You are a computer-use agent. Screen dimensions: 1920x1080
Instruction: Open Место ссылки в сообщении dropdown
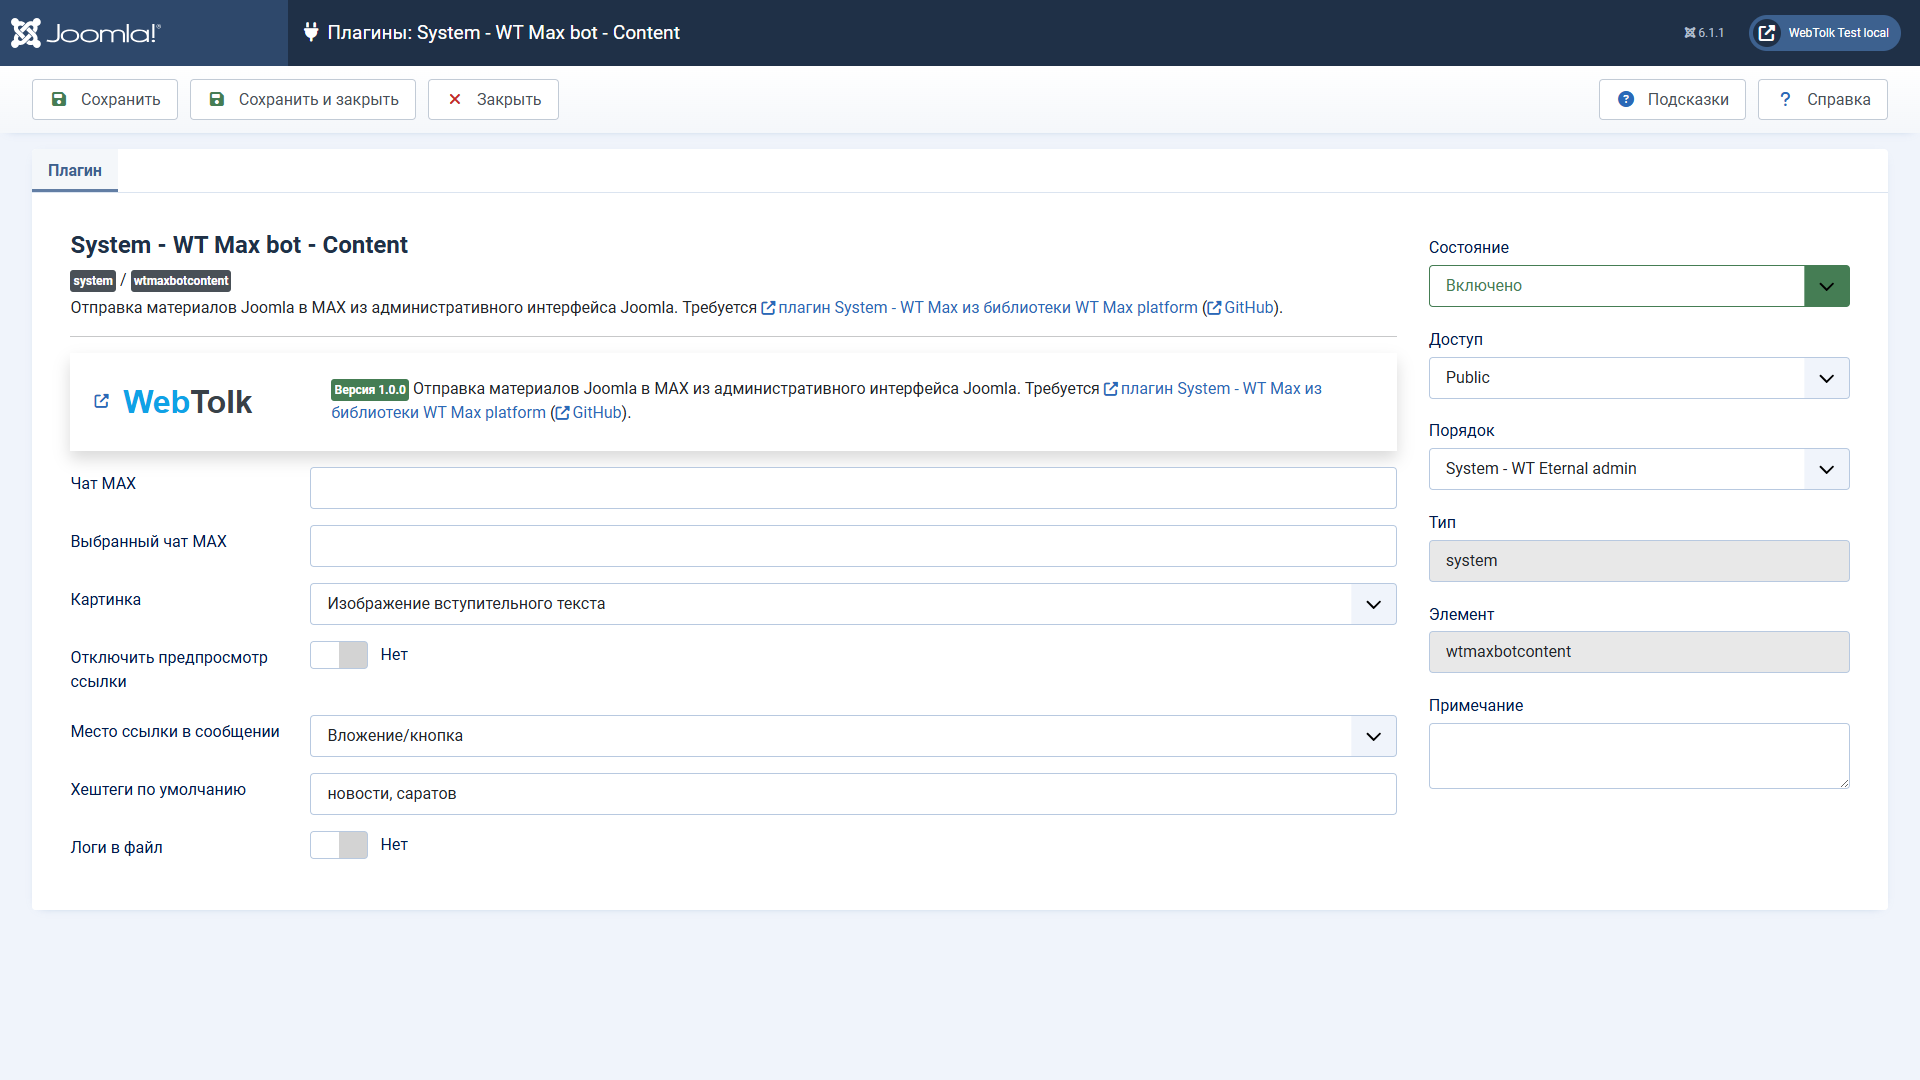[x=853, y=736]
